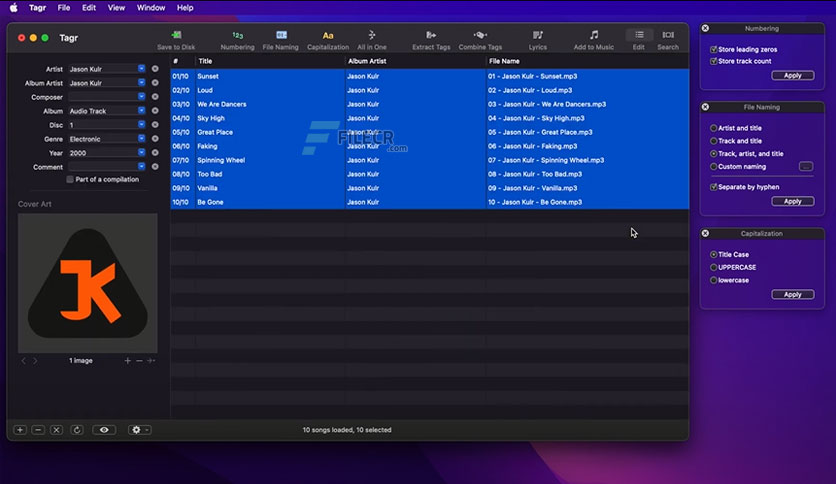Clear the list with the X button
This screenshot has height=484, width=836.
click(x=56, y=430)
